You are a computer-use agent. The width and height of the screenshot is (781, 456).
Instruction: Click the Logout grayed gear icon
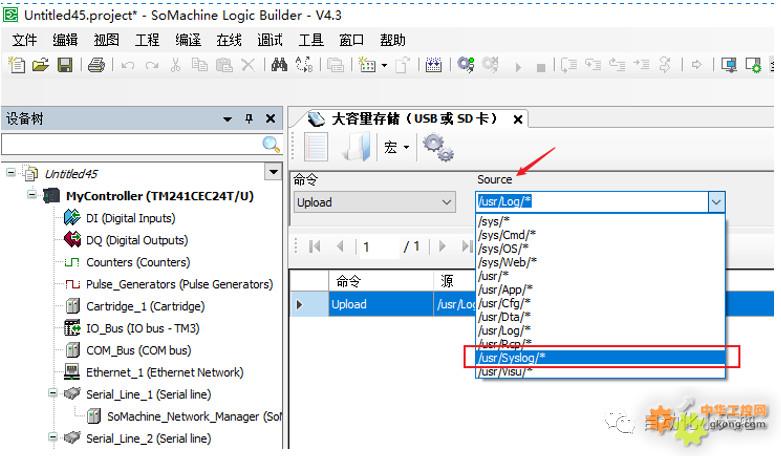(x=490, y=65)
